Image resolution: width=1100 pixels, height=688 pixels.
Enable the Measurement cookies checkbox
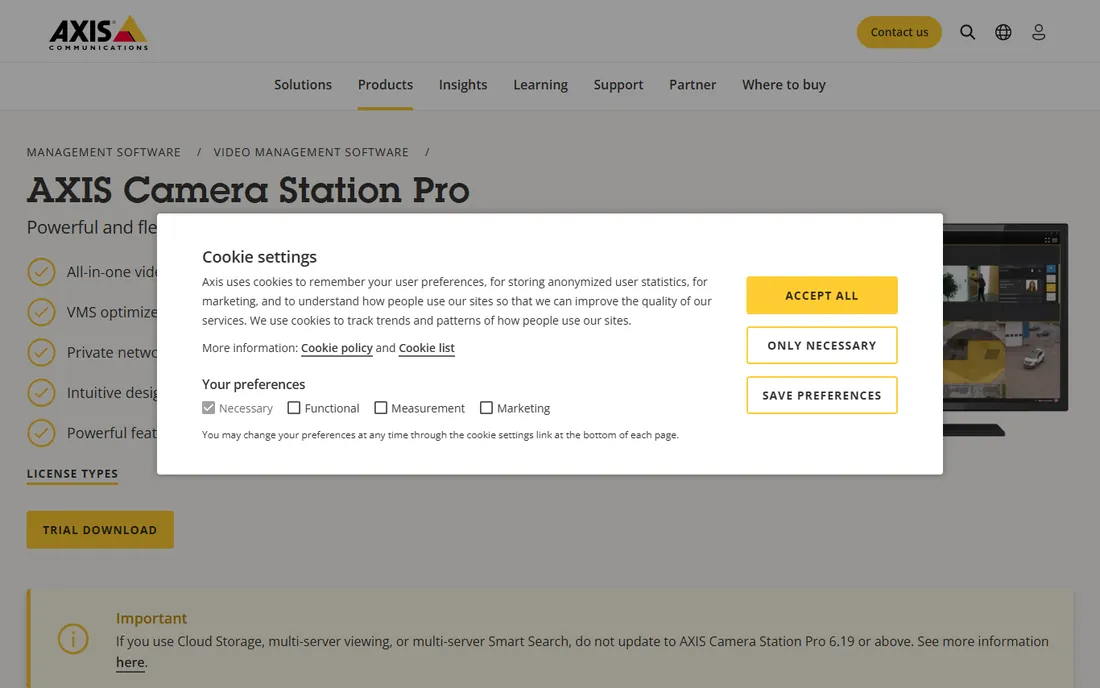pos(381,407)
